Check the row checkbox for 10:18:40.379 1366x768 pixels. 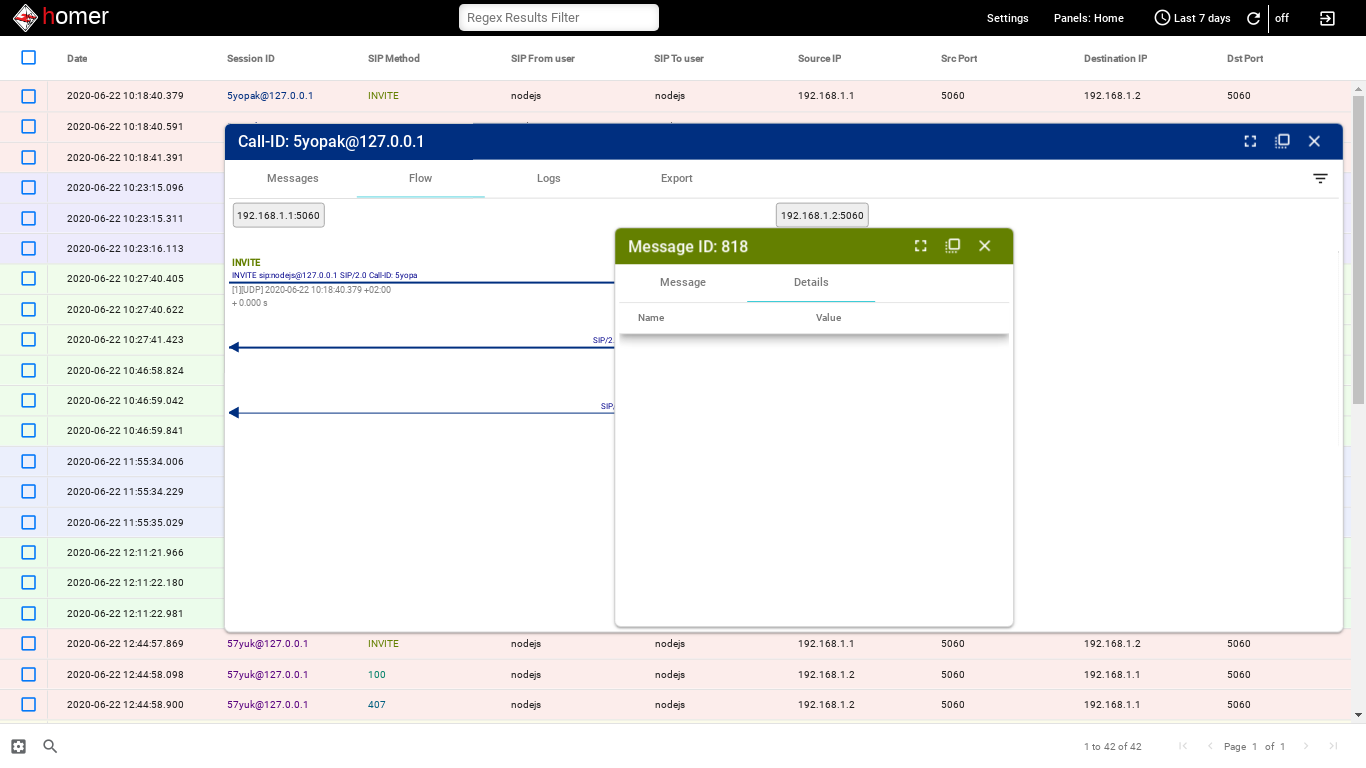point(28,96)
